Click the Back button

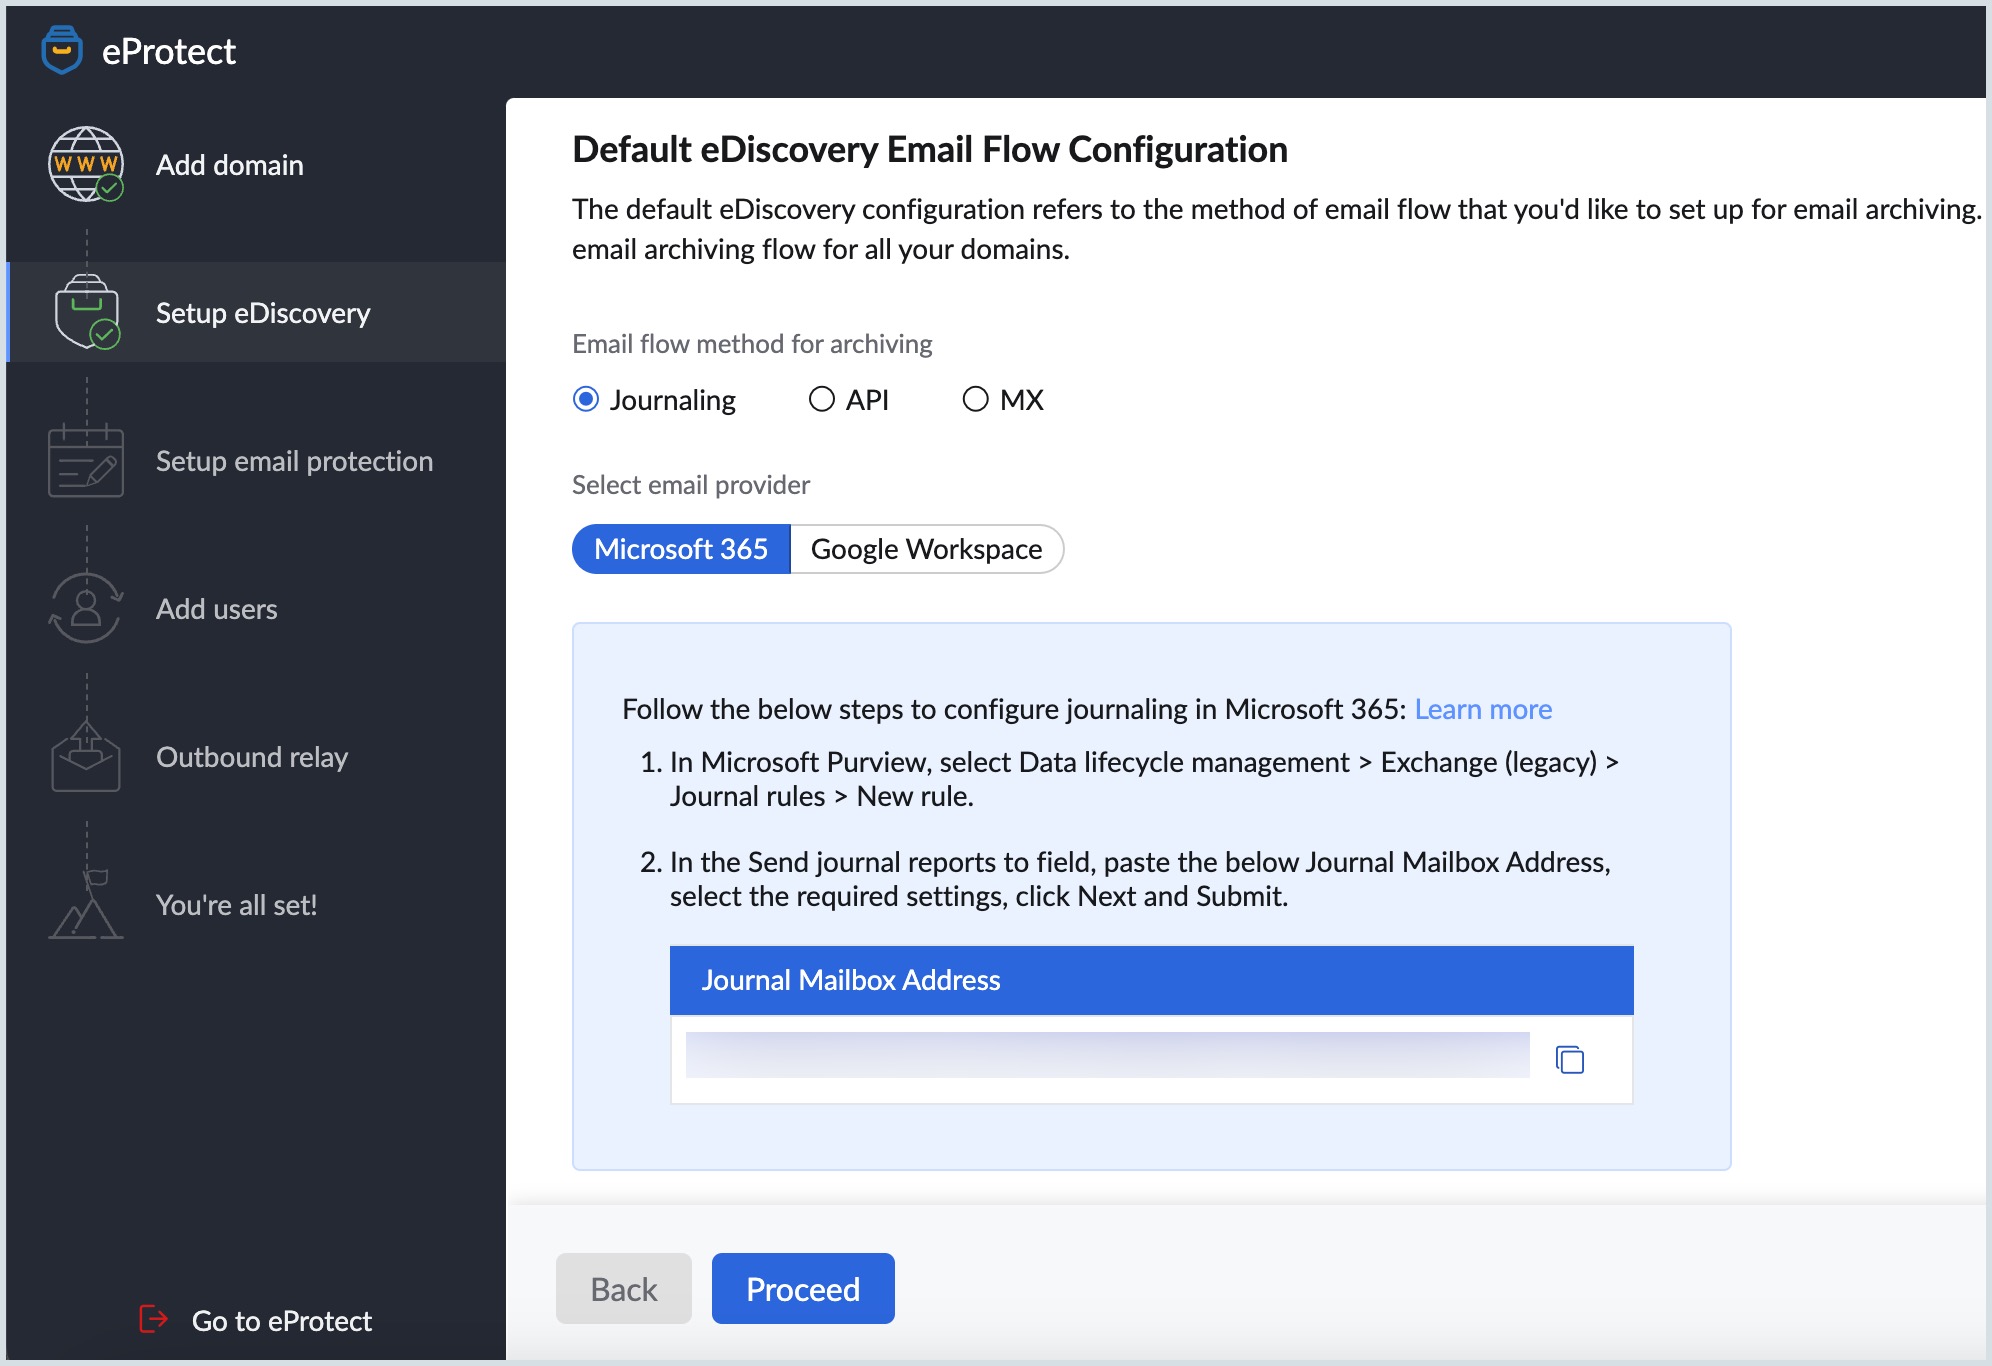tap(623, 1289)
